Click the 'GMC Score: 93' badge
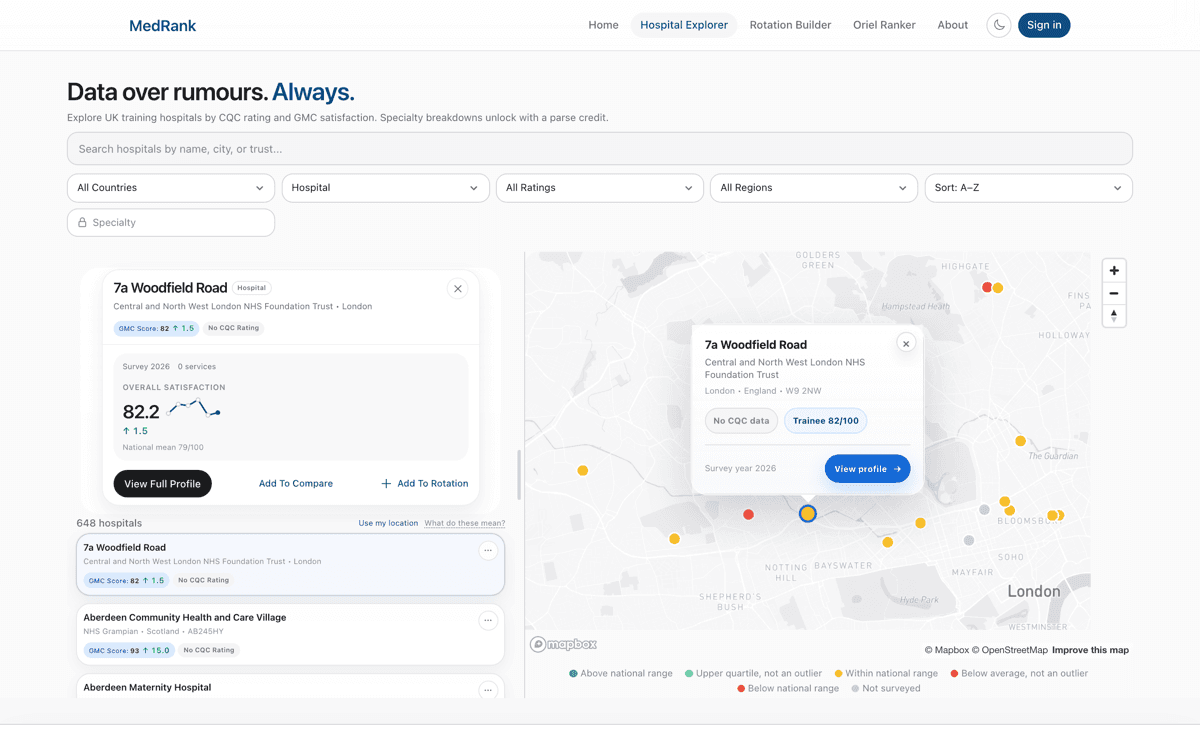 pyautogui.click(x=129, y=650)
